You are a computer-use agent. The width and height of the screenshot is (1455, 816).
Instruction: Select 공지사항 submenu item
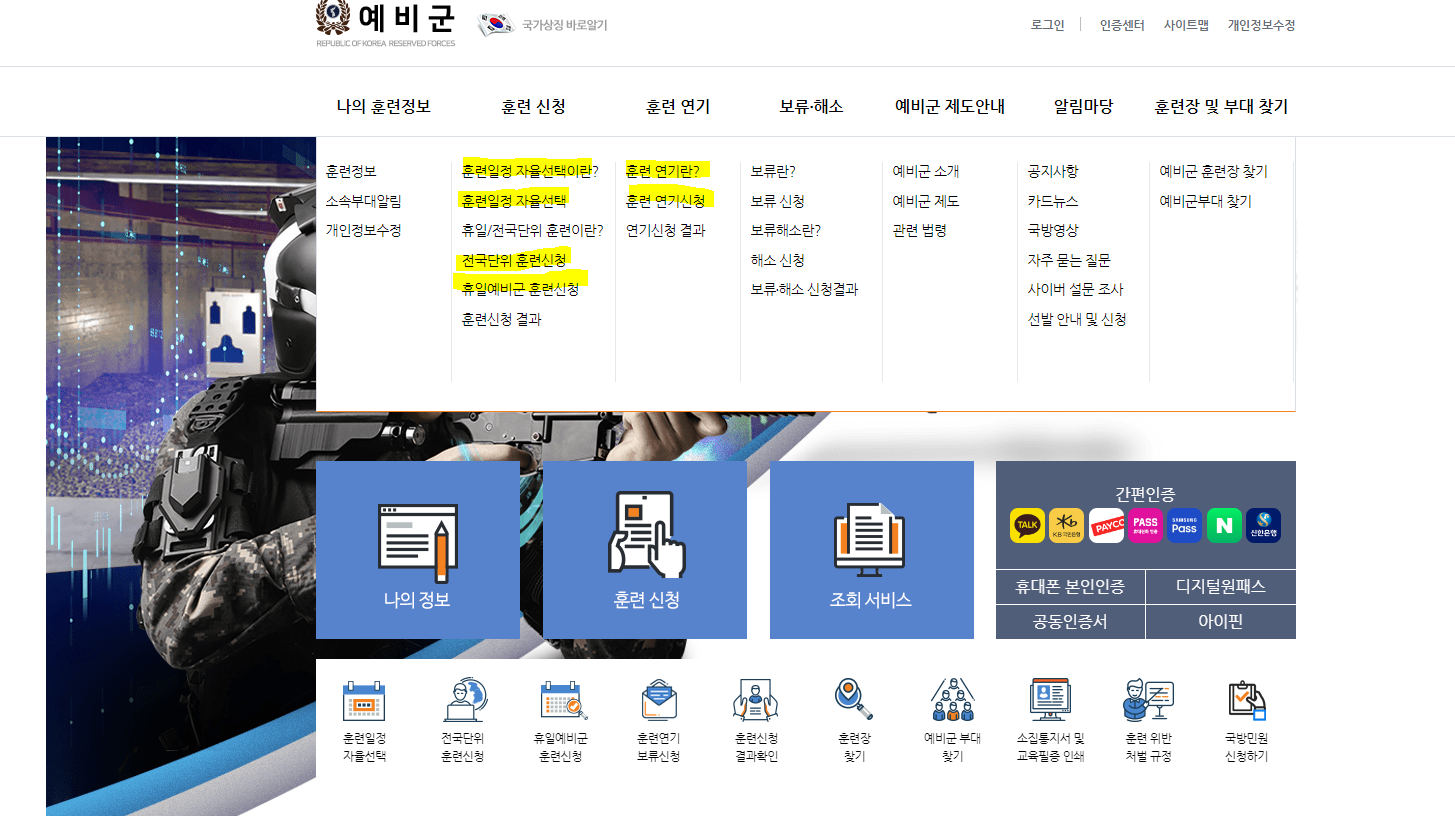tap(1053, 171)
